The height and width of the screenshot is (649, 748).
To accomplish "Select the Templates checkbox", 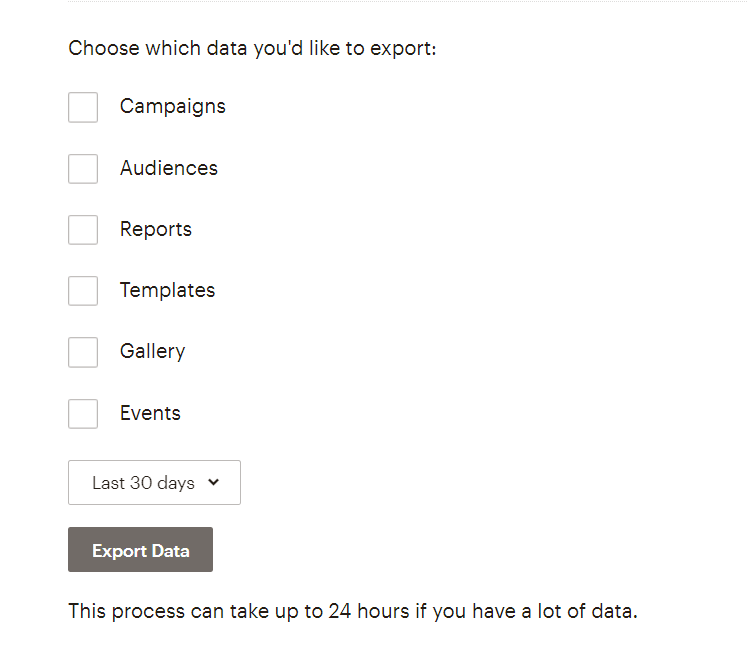I will pos(83,291).
